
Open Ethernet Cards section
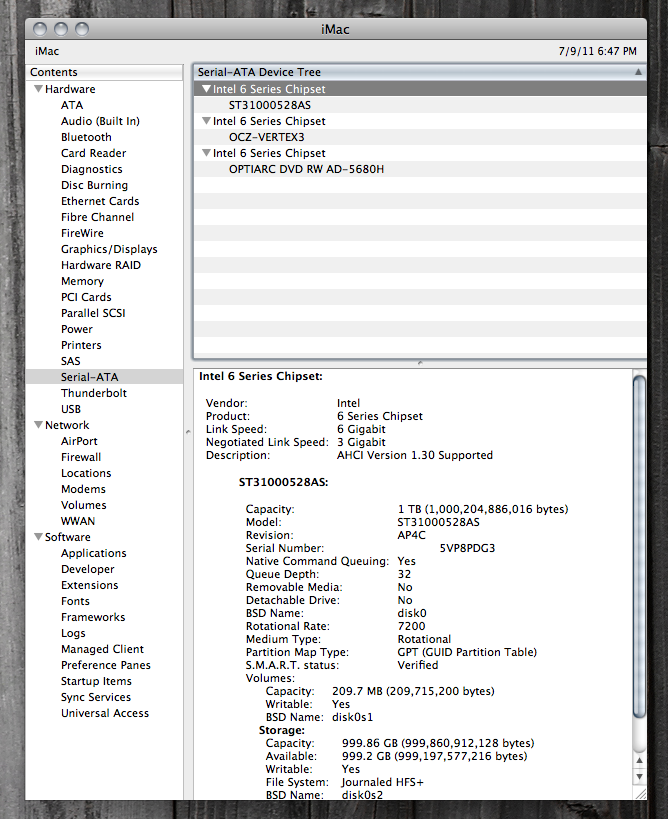coord(100,201)
